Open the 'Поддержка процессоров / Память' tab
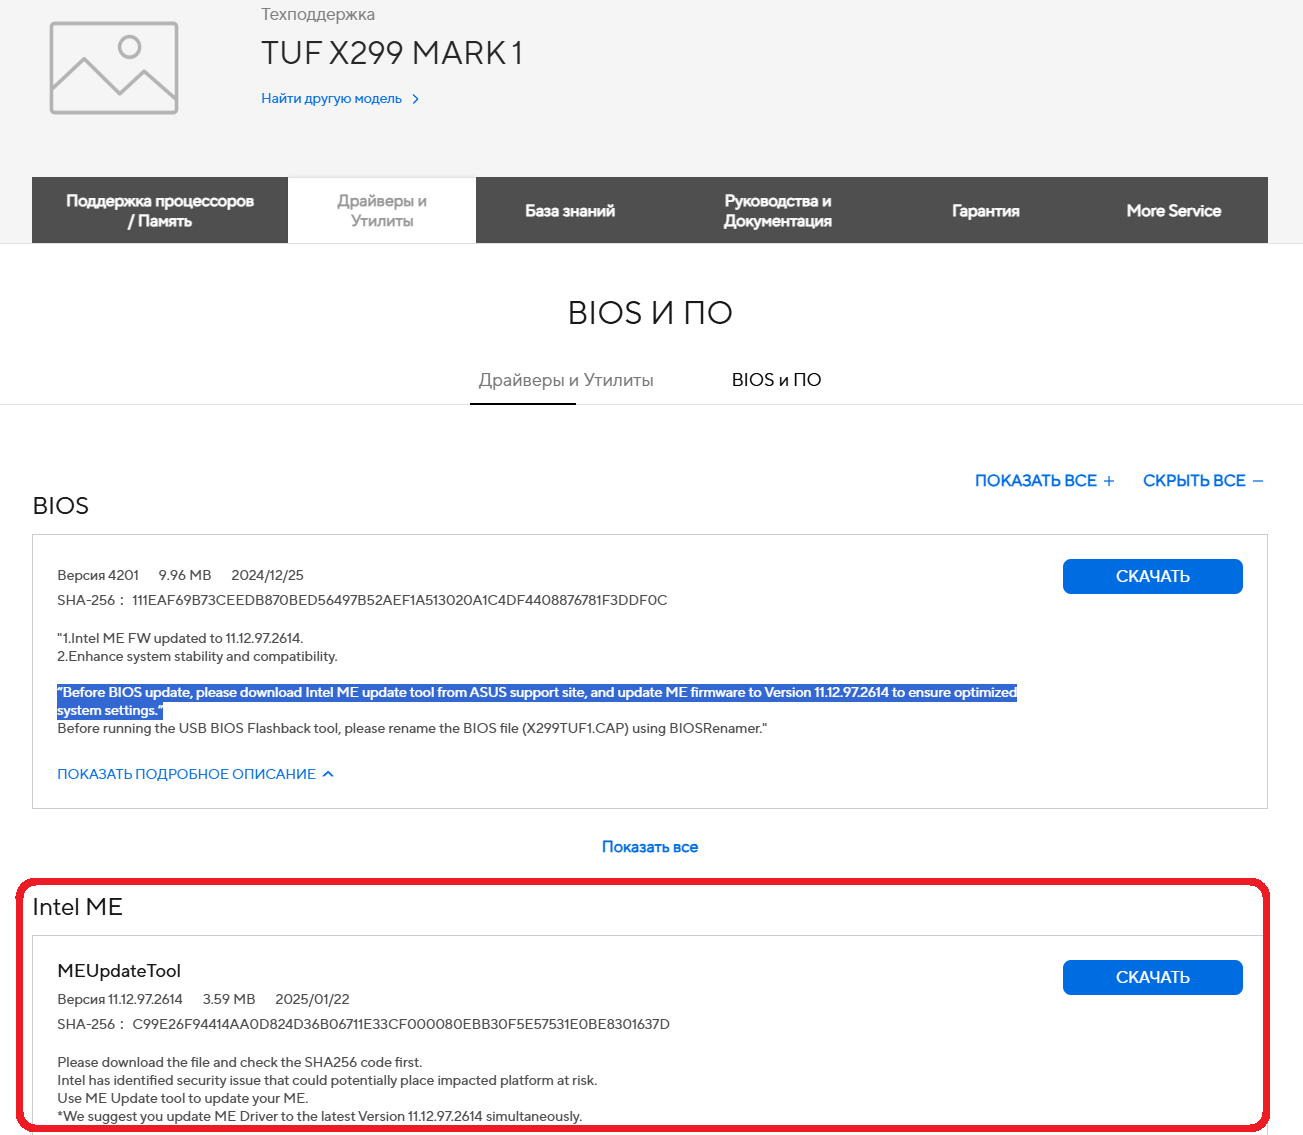Viewport: 1303px width, 1135px height. click(160, 210)
